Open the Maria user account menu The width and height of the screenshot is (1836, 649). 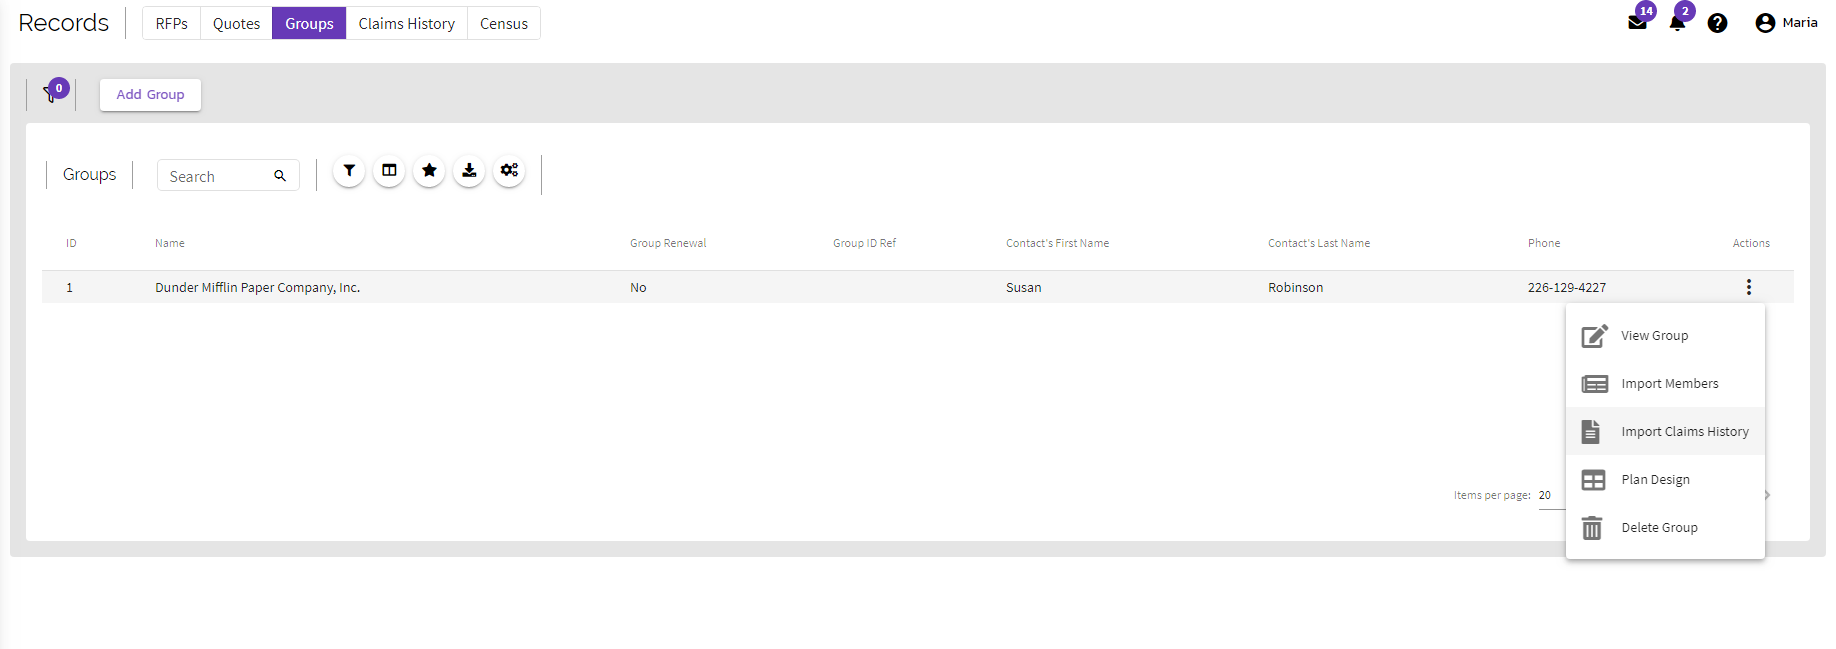click(x=1786, y=23)
